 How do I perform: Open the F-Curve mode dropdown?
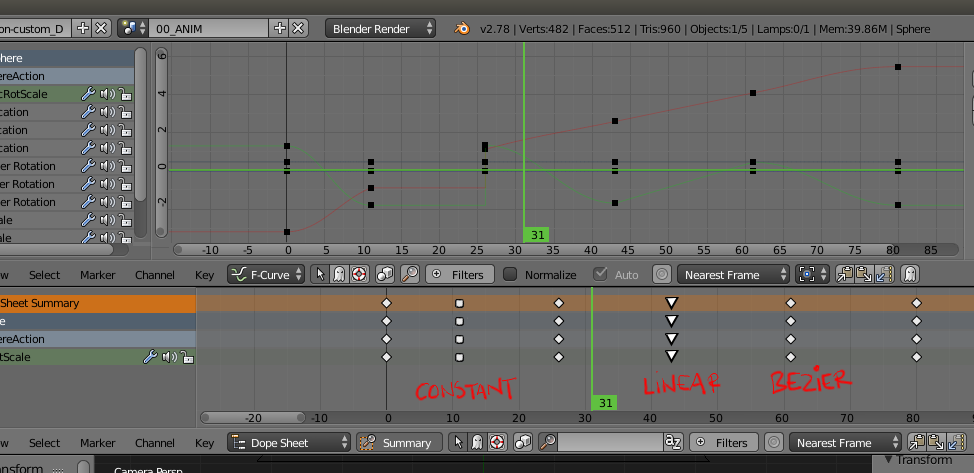[266, 274]
